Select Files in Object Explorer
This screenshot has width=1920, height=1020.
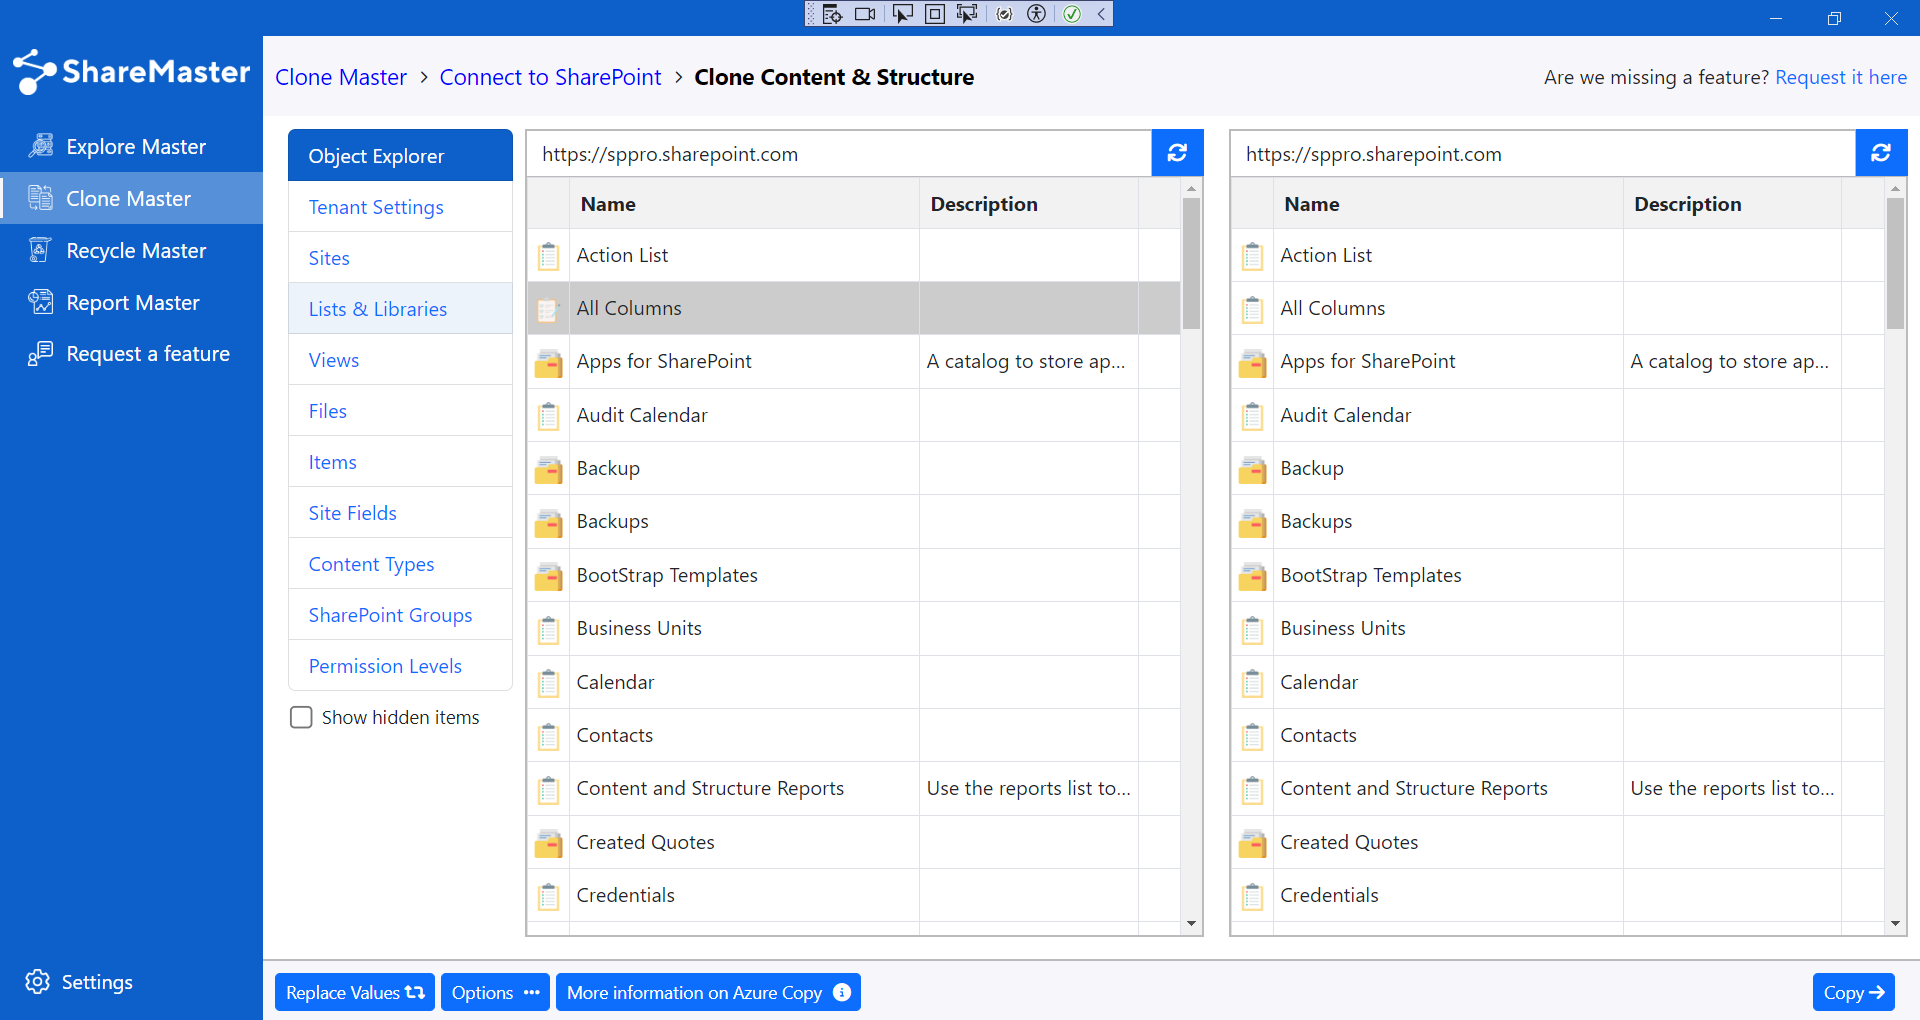click(400, 411)
